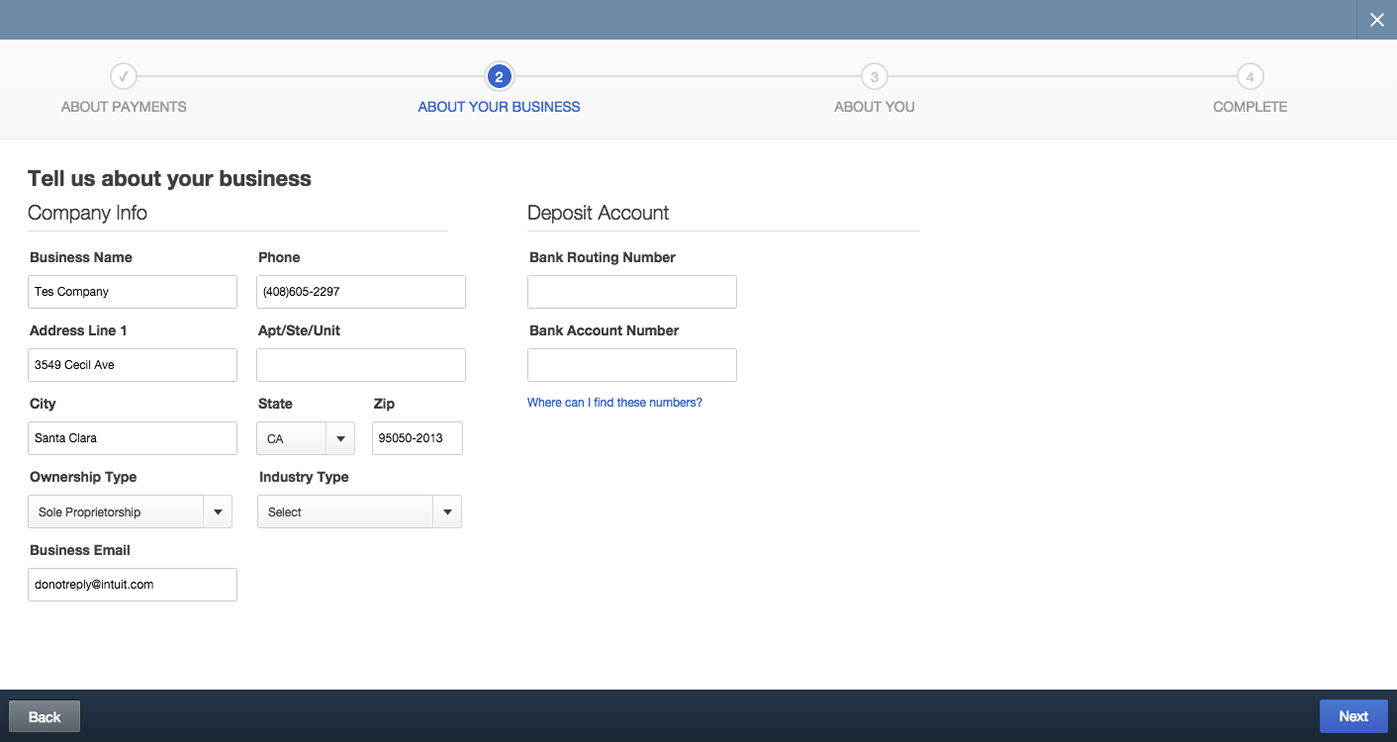The width and height of the screenshot is (1397, 742).
Task: Focus the Bank Account Number field
Action: 632,365
